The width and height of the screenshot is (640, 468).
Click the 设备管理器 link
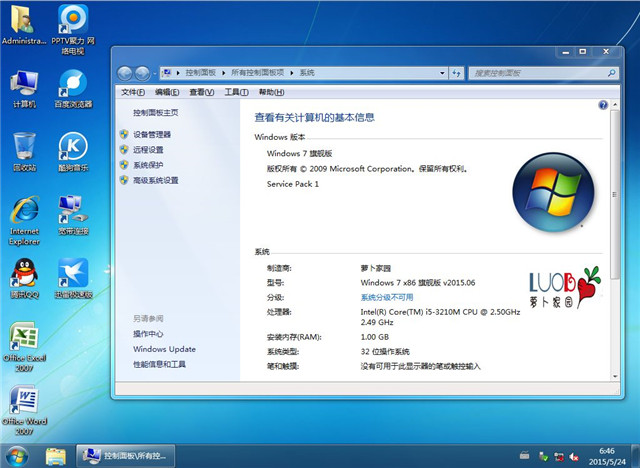tap(152, 134)
